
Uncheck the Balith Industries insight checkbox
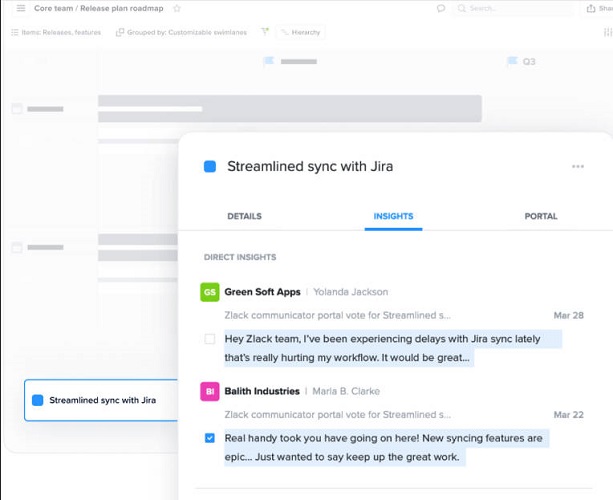(x=210, y=438)
